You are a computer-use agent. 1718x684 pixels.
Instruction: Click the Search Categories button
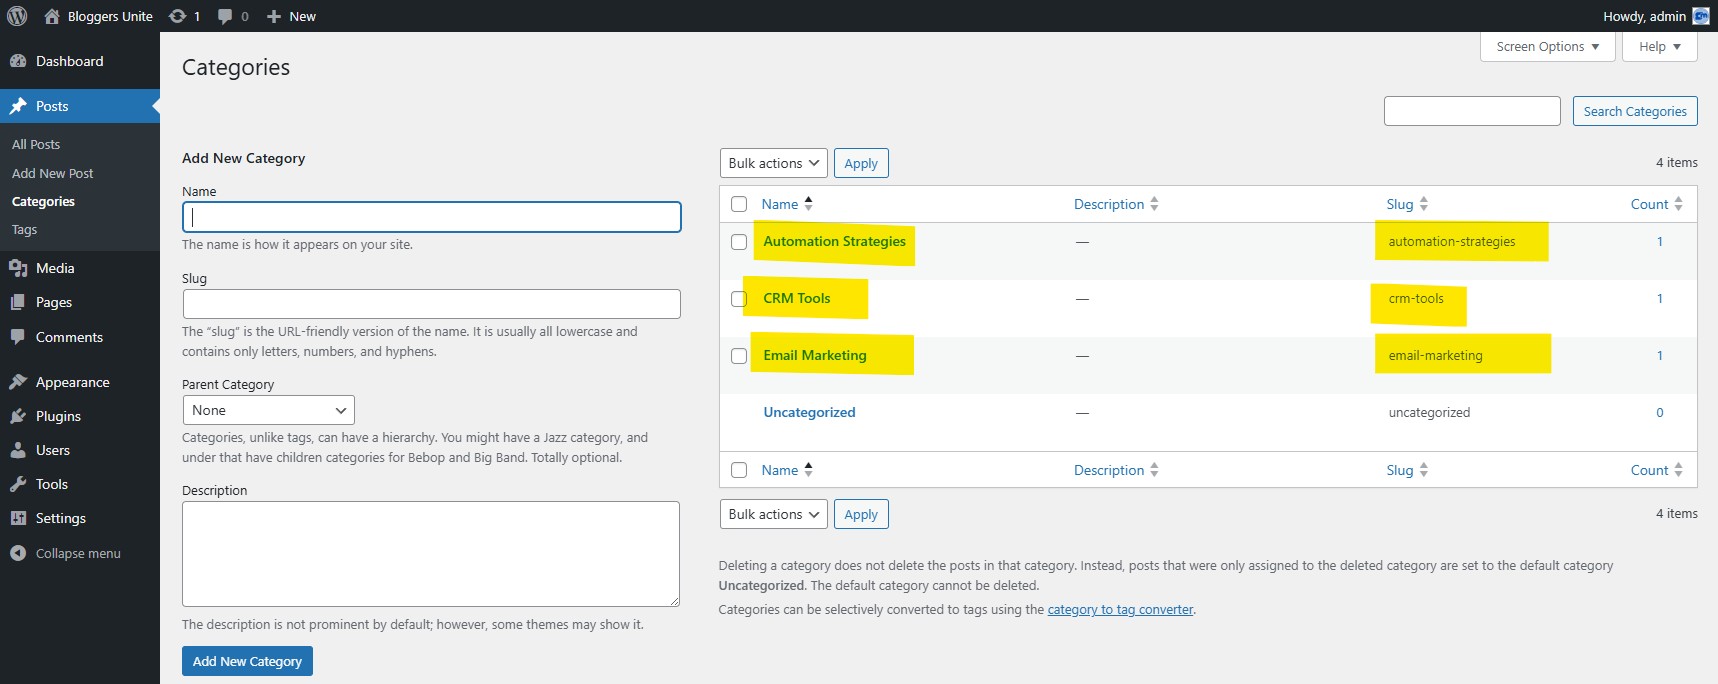[1635, 111]
